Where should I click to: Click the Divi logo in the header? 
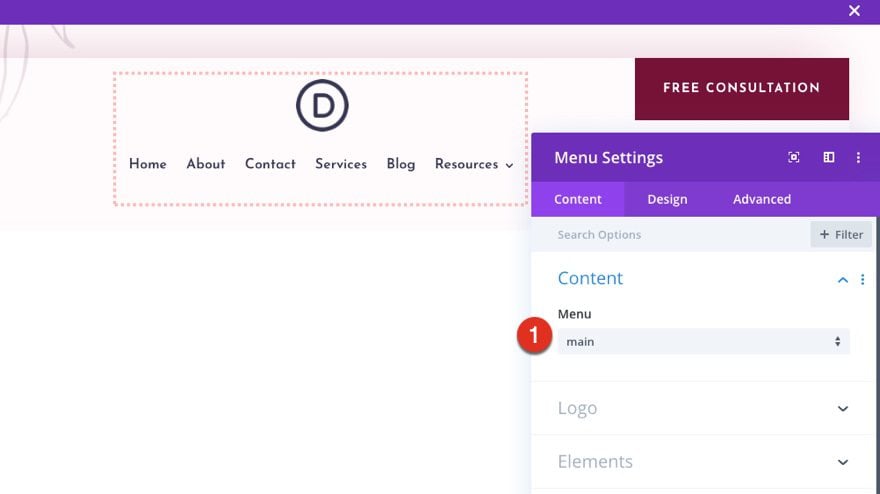point(322,106)
